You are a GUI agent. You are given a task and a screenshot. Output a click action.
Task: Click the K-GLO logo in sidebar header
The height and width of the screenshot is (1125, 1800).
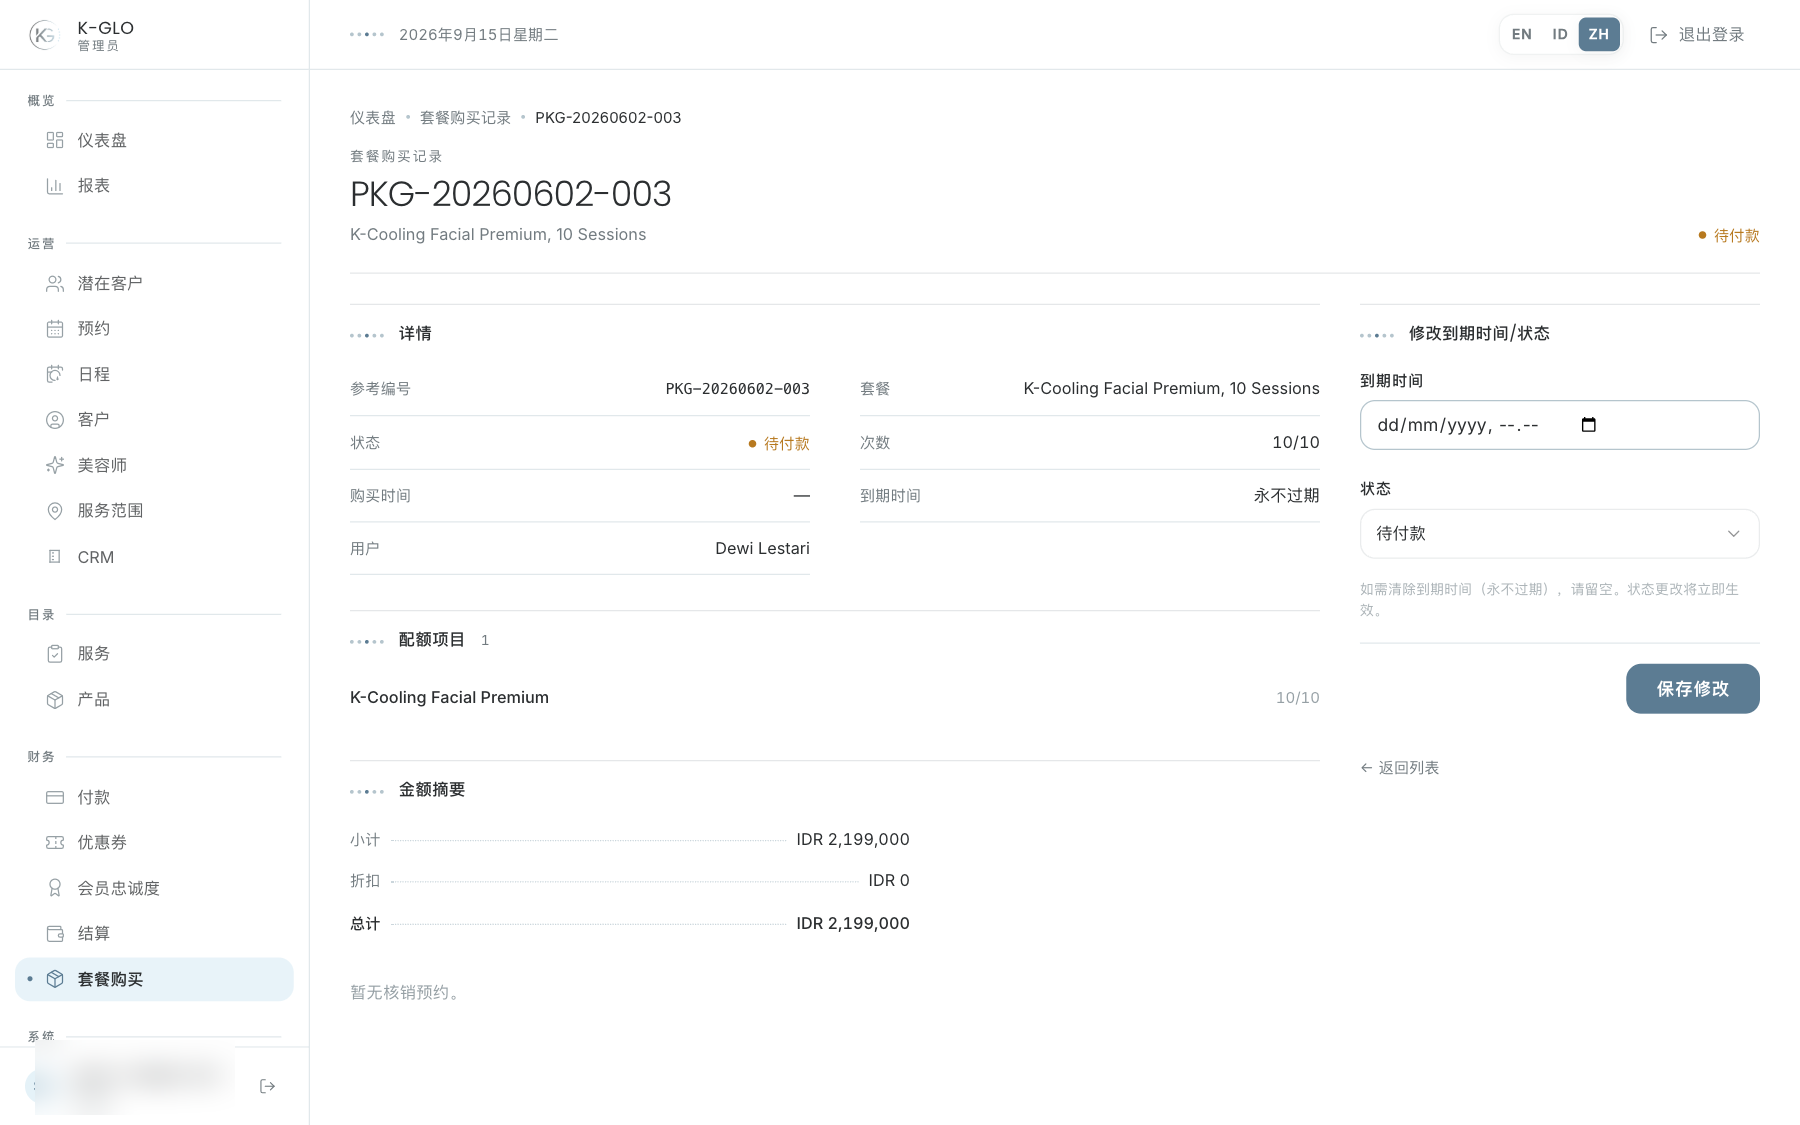click(44, 35)
